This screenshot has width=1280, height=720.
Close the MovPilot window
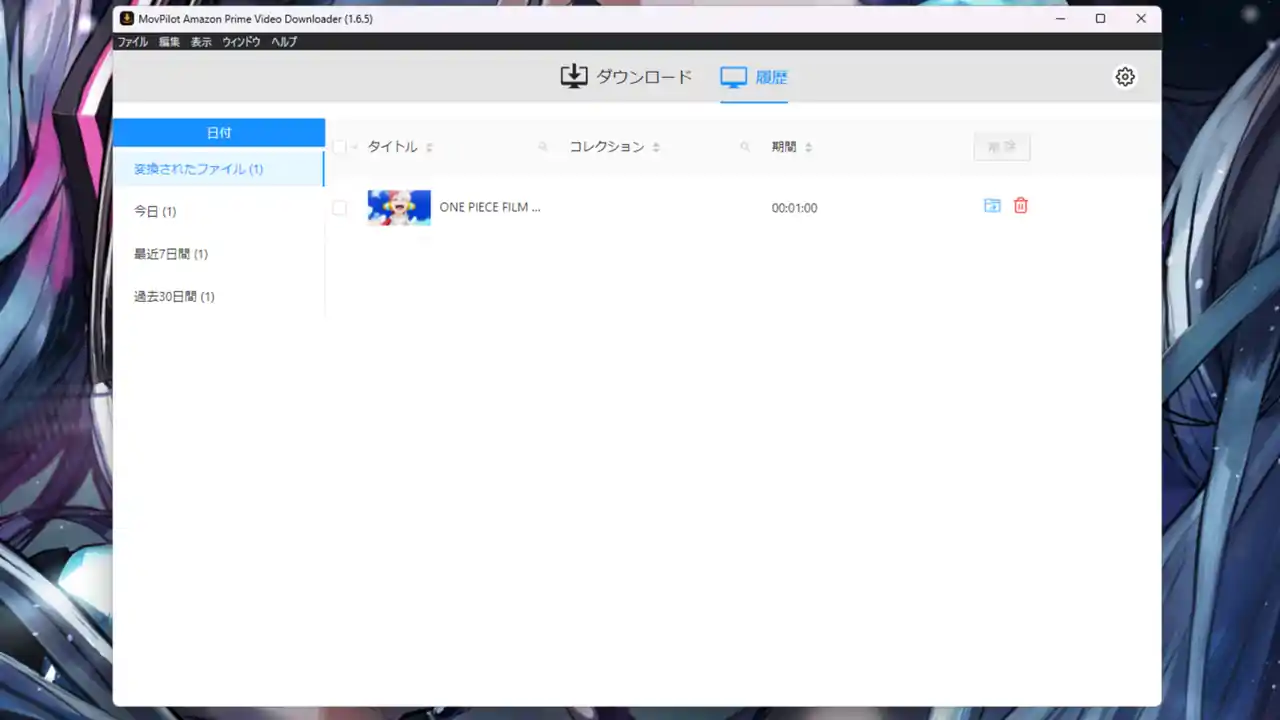(1141, 18)
